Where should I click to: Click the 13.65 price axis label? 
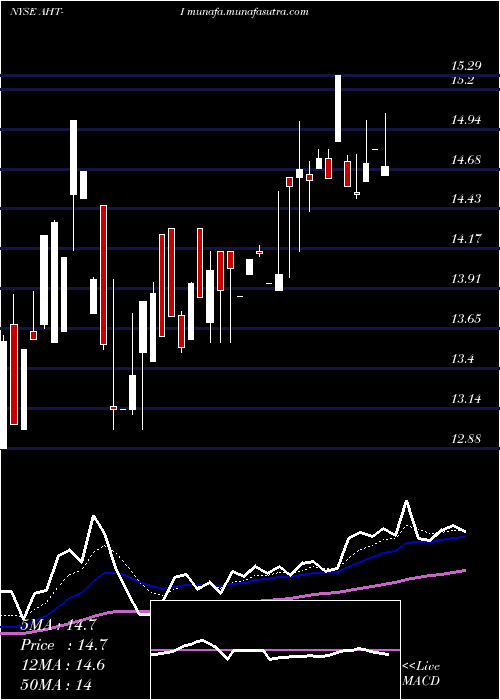466,319
